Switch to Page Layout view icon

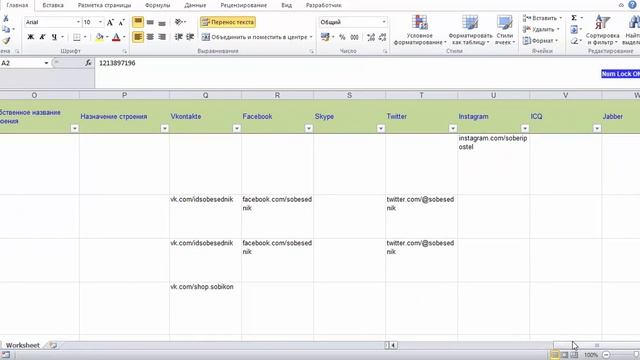564,355
